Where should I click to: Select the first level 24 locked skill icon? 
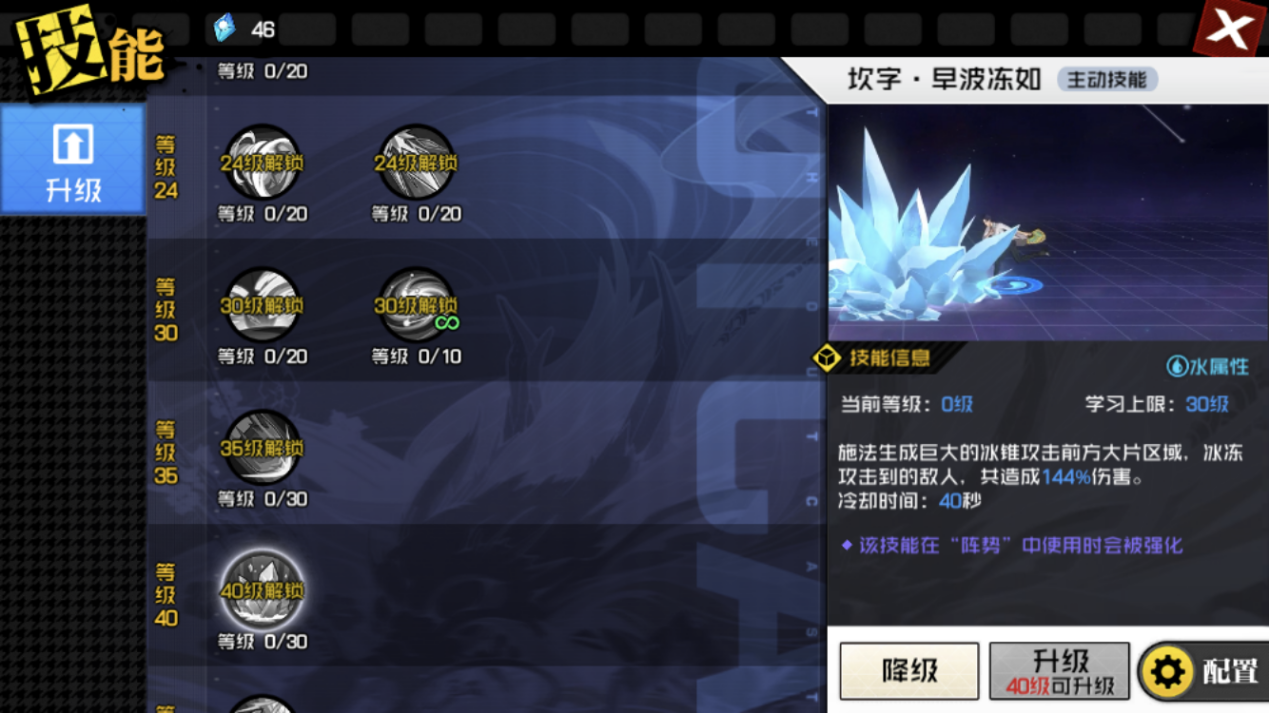coord(262,162)
